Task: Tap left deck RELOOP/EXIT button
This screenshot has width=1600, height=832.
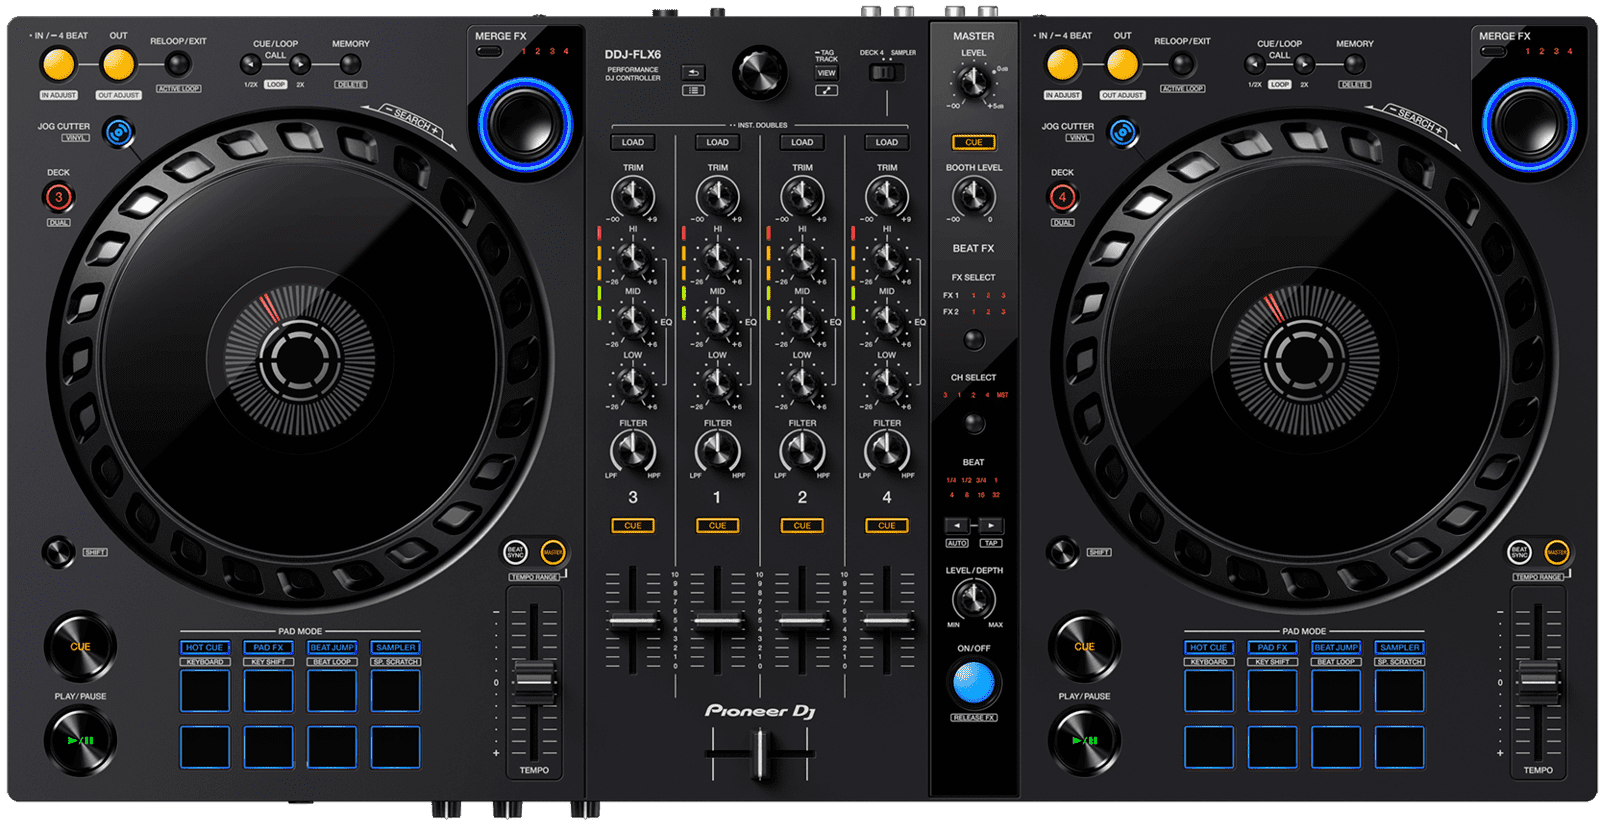Action: 177,65
